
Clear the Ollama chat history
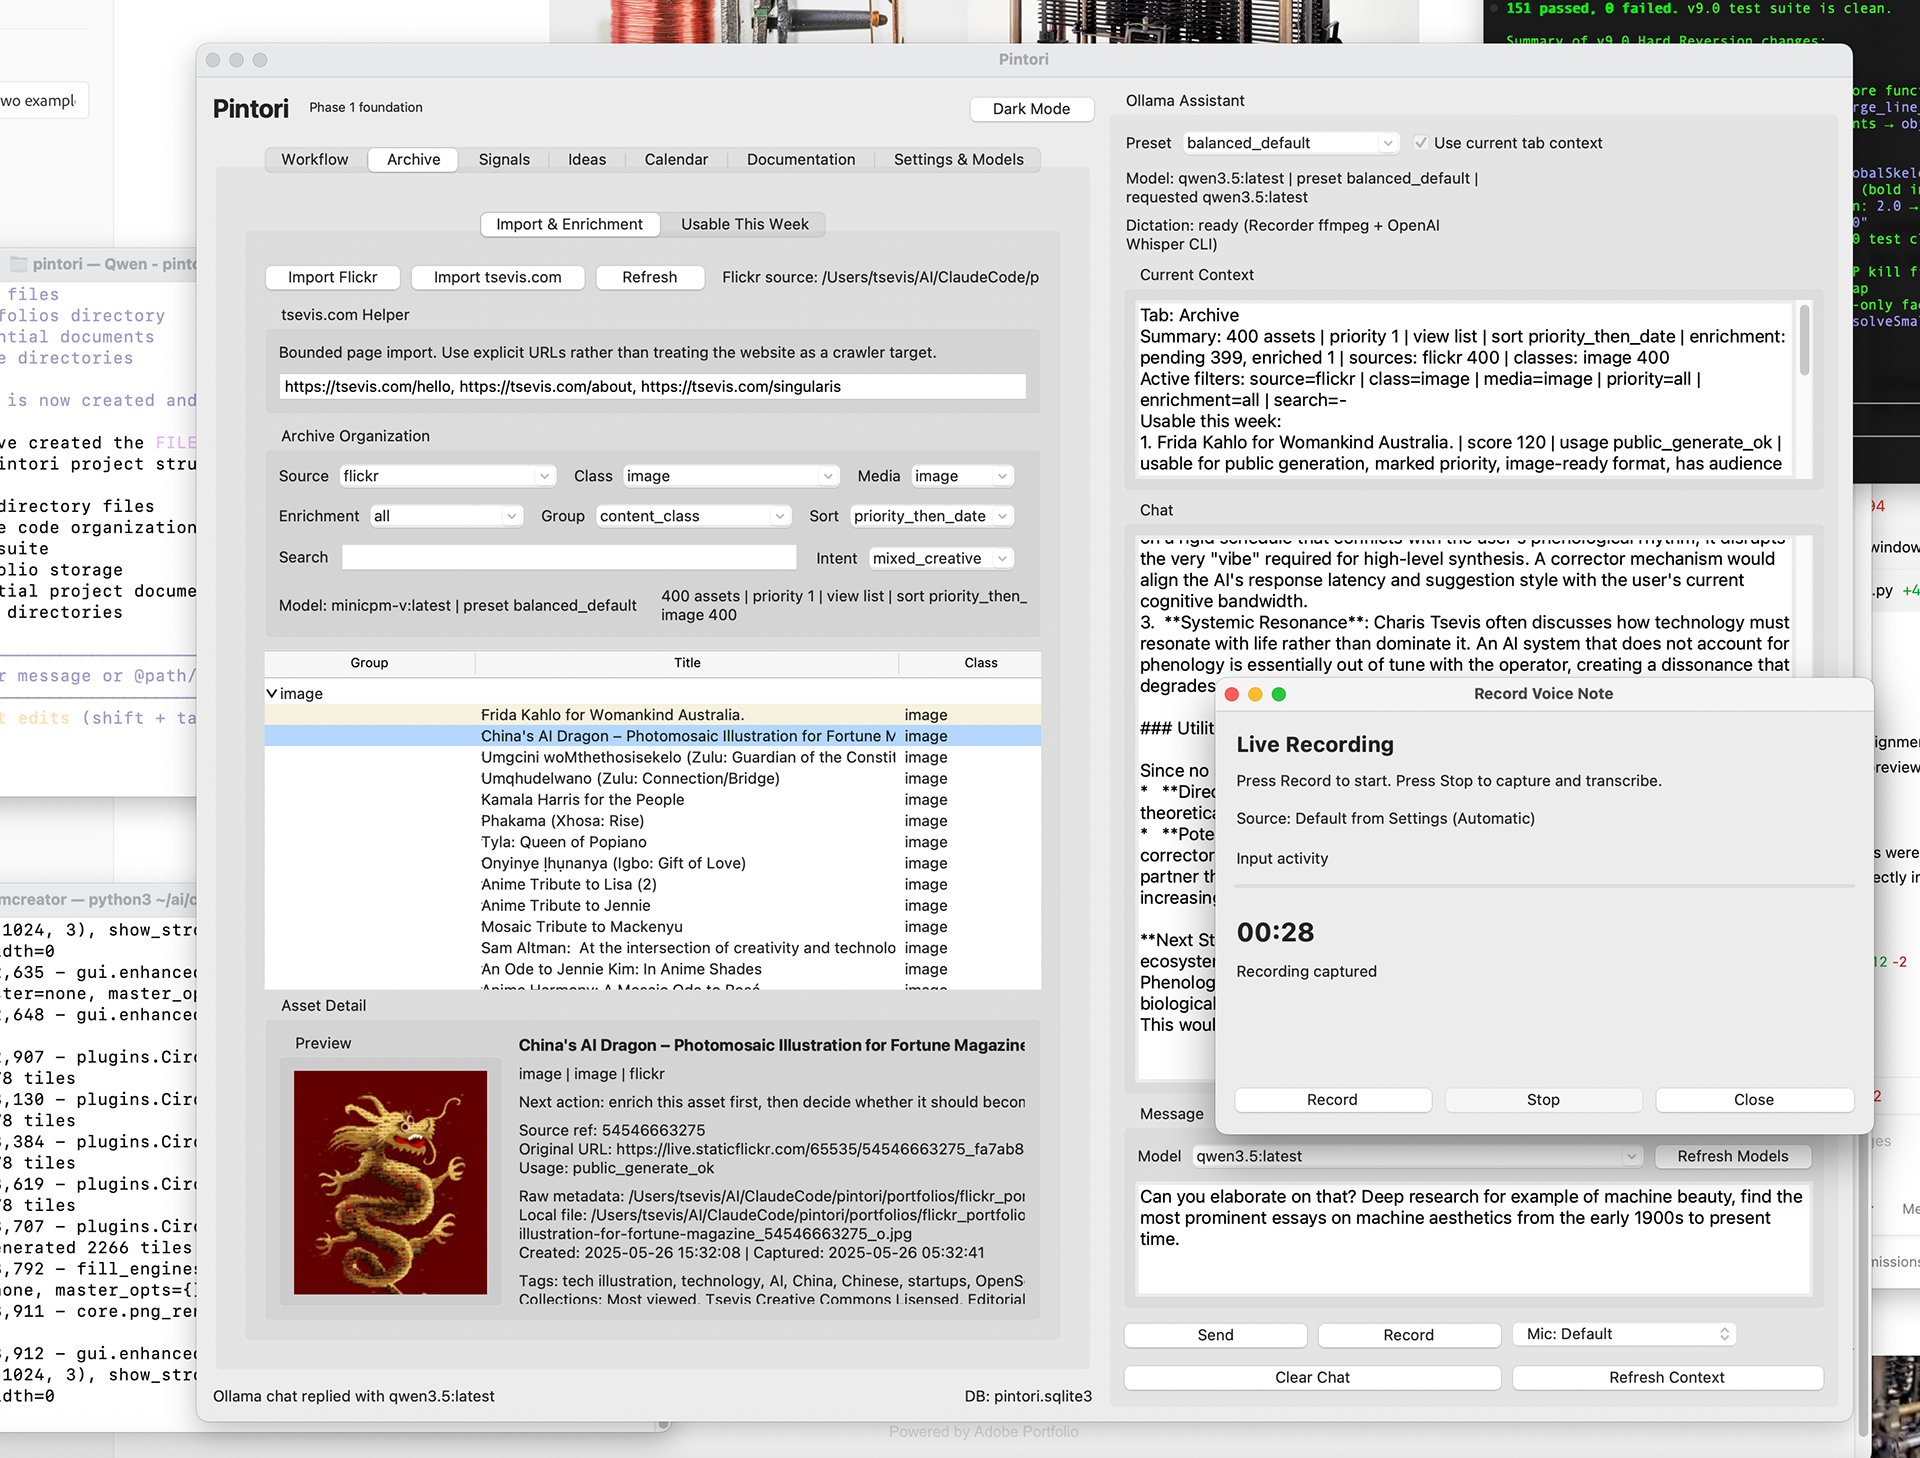coord(1312,1377)
